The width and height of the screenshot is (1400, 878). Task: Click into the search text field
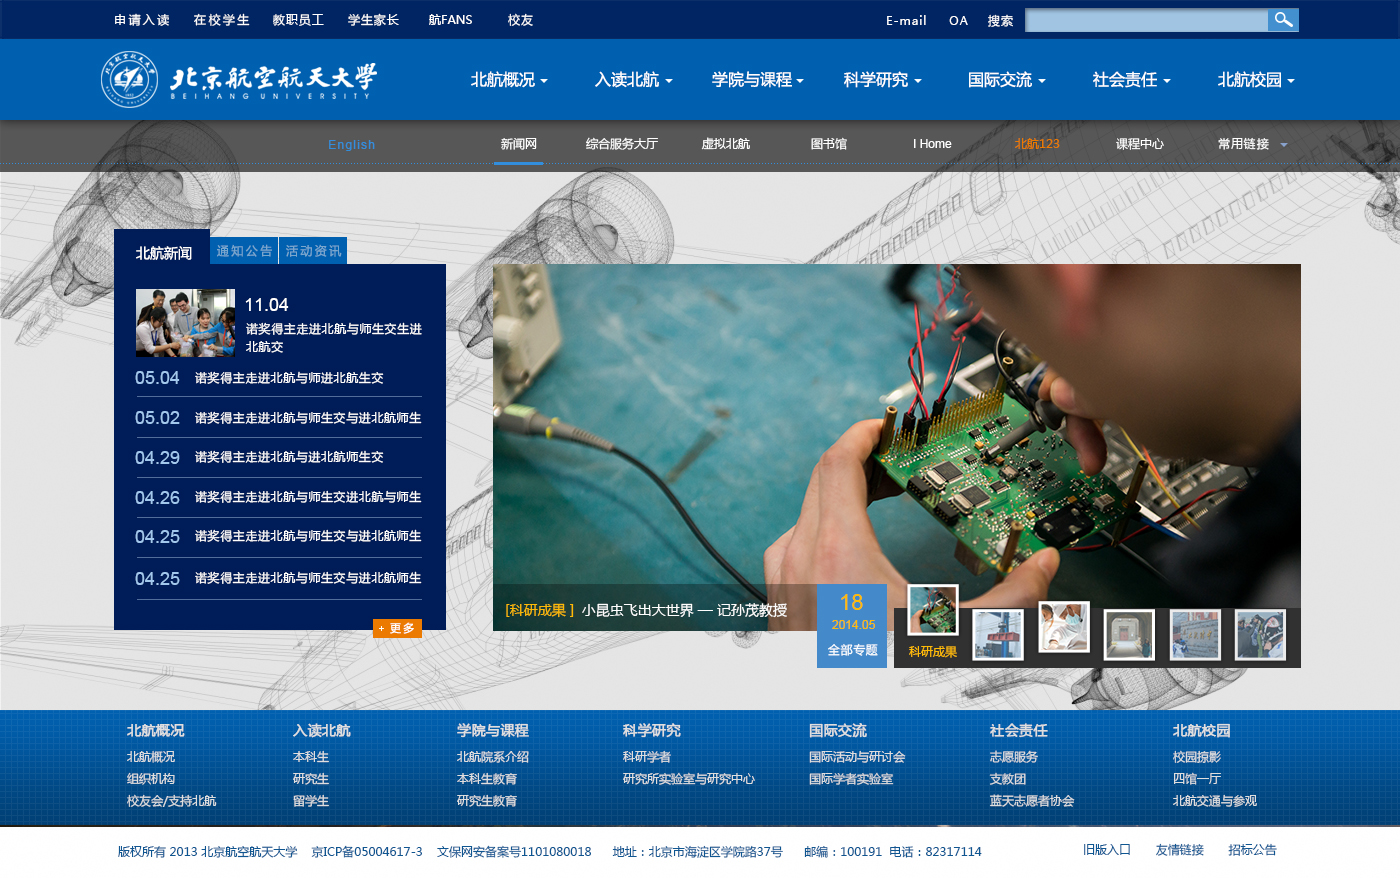(1146, 20)
